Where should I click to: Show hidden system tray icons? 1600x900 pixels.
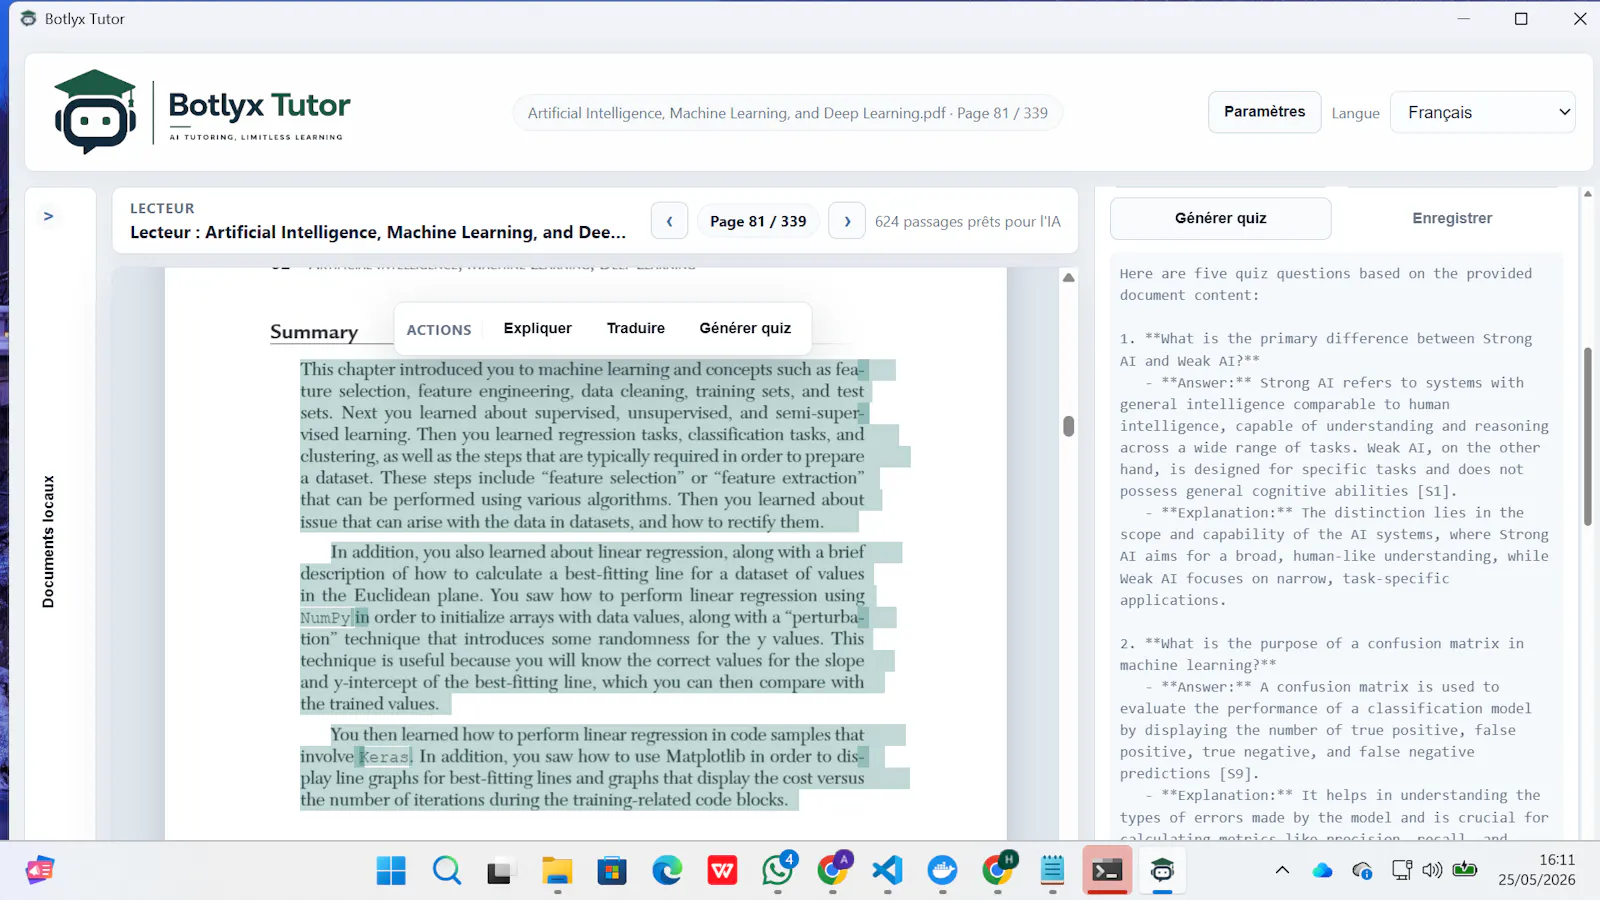(1282, 871)
